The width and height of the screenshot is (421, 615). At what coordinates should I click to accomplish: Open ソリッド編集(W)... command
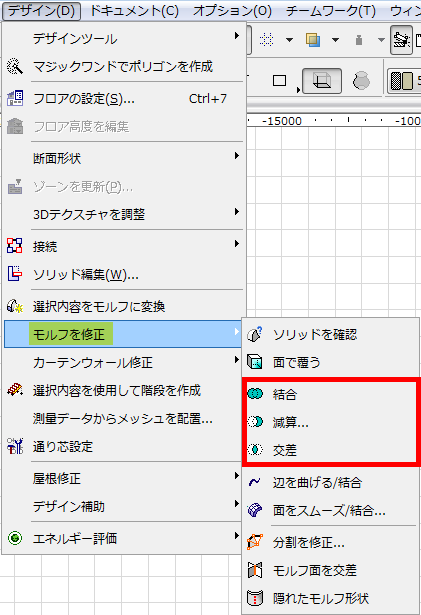tap(86, 275)
